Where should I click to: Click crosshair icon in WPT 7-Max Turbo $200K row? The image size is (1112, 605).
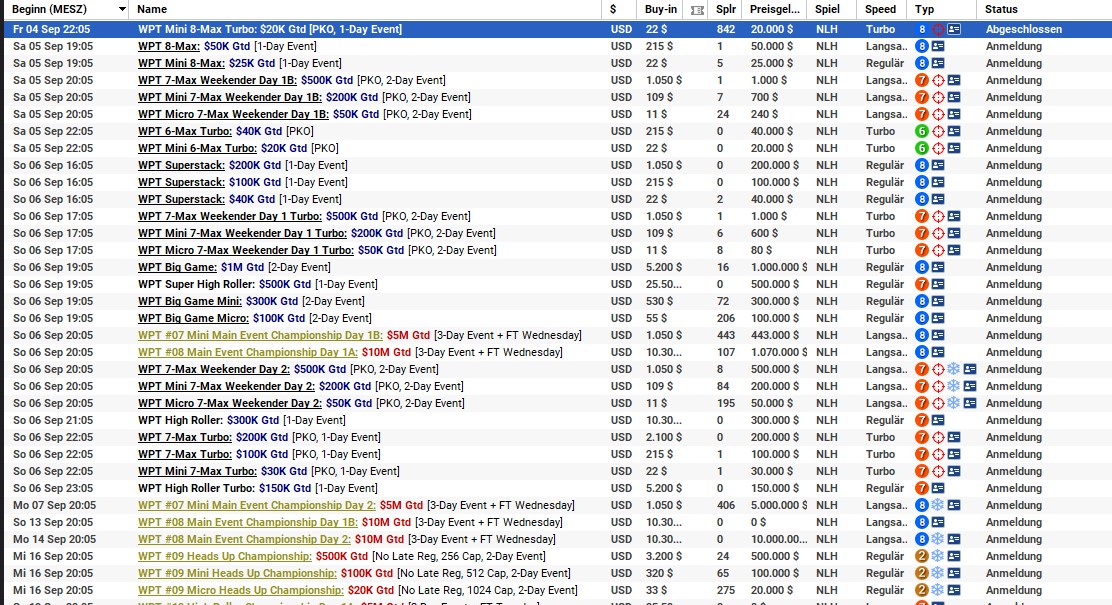(938, 438)
